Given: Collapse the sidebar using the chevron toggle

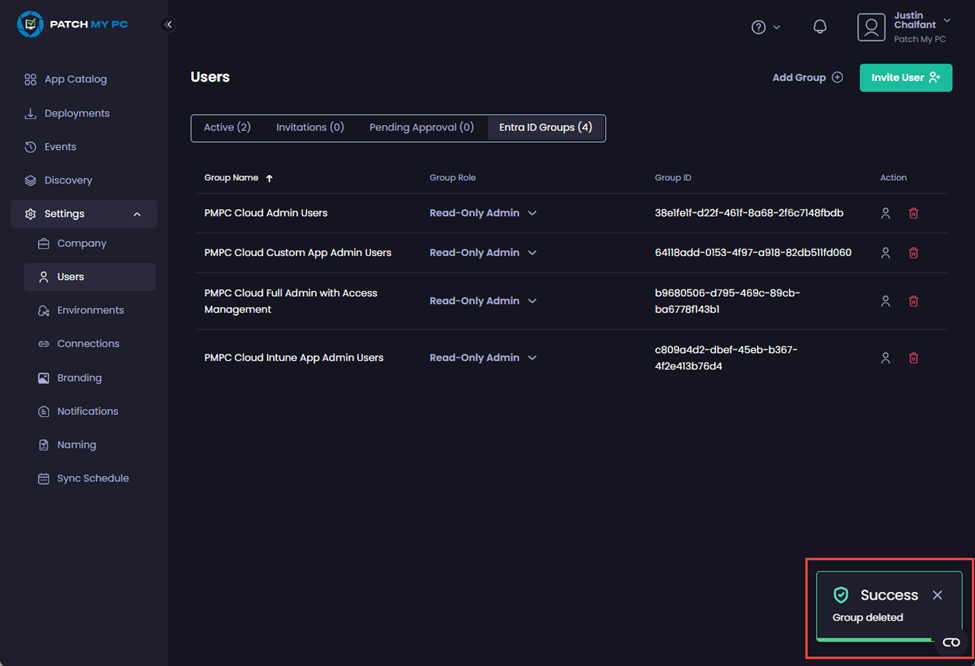Looking at the screenshot, I should 168,24.
